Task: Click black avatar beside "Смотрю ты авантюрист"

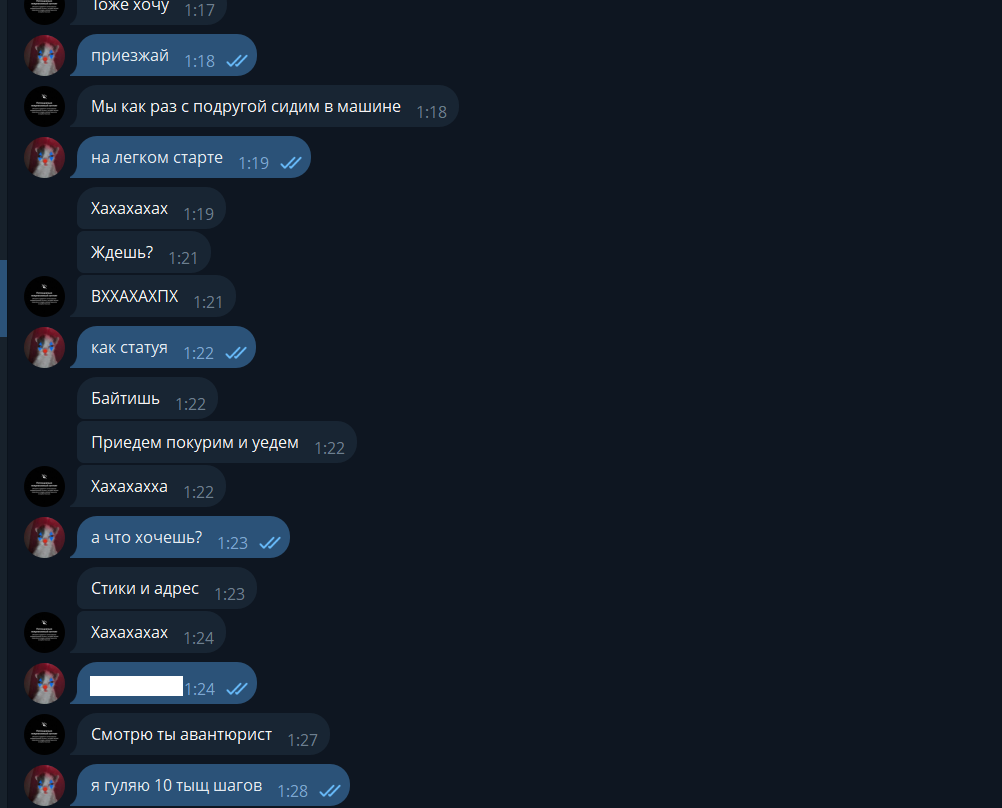Action: pos(45,734)
